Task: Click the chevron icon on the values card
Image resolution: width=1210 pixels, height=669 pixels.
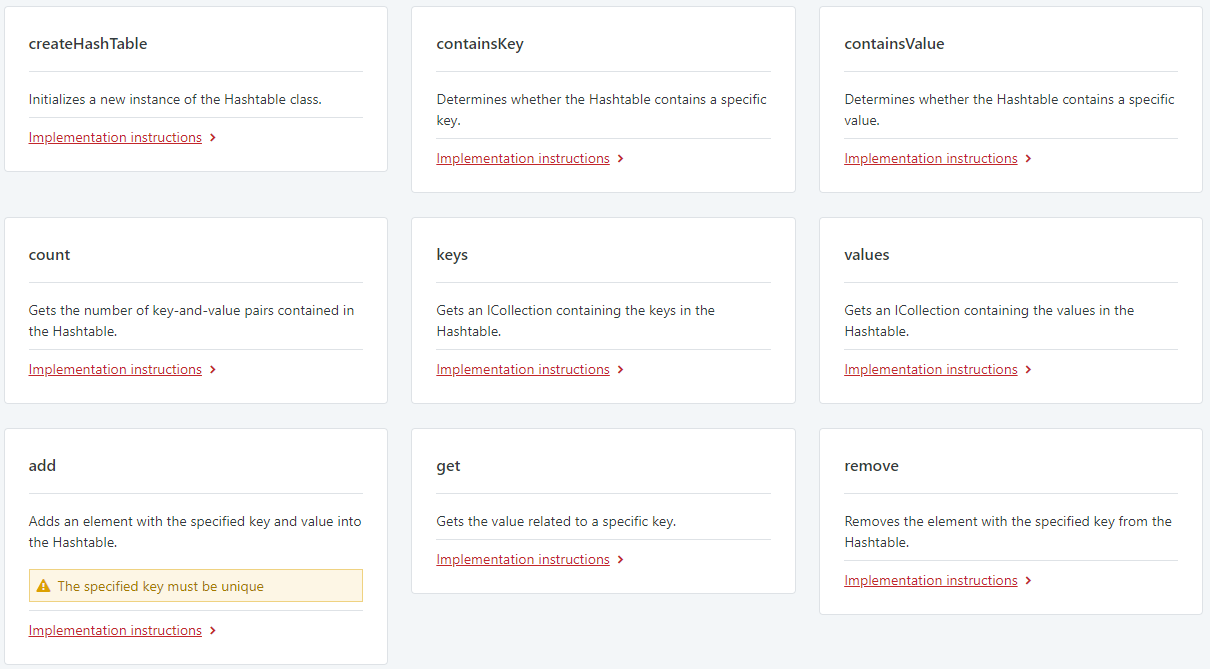Action: tap(1028, 369)
